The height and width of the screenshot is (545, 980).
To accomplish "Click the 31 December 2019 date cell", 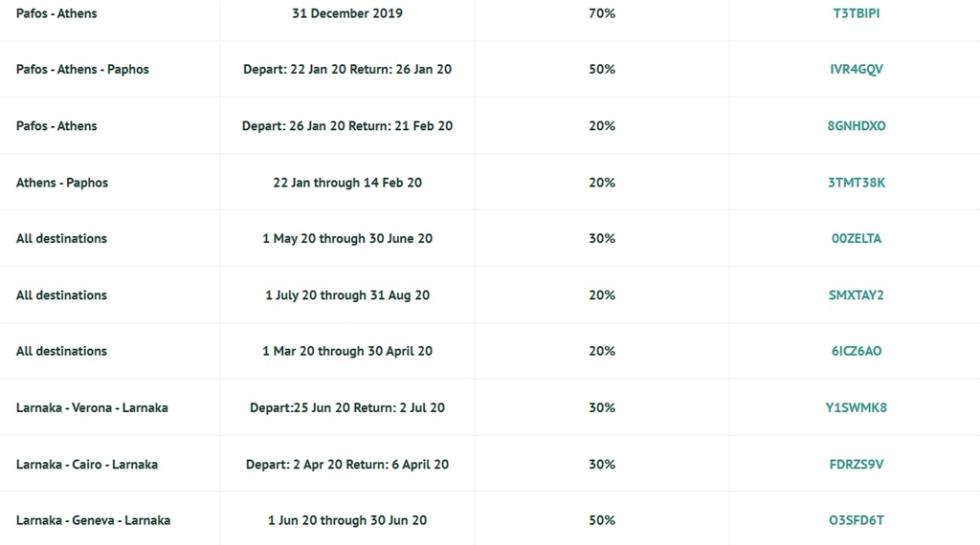I will tap(347, 13).
